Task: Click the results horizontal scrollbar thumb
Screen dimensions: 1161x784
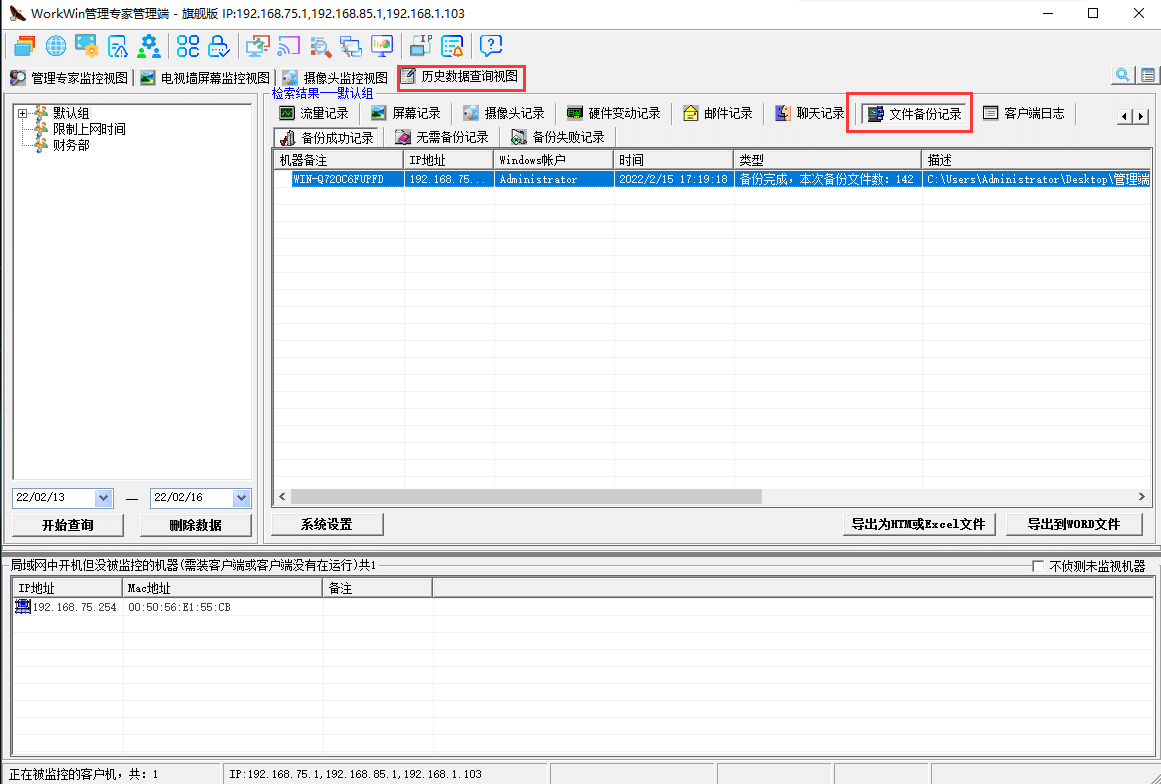Action: click(526, 497)
